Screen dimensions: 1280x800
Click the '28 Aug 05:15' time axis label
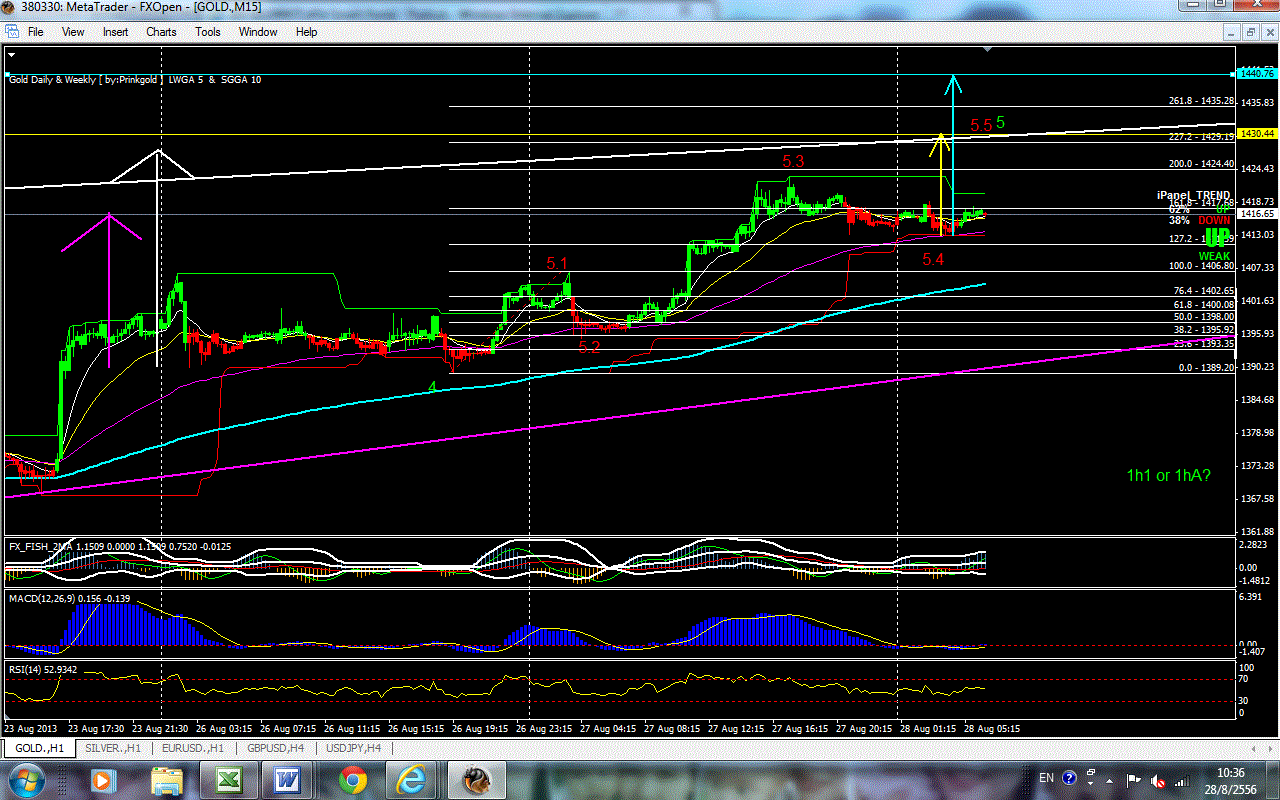pyautogui.click(x=990, y=728)
